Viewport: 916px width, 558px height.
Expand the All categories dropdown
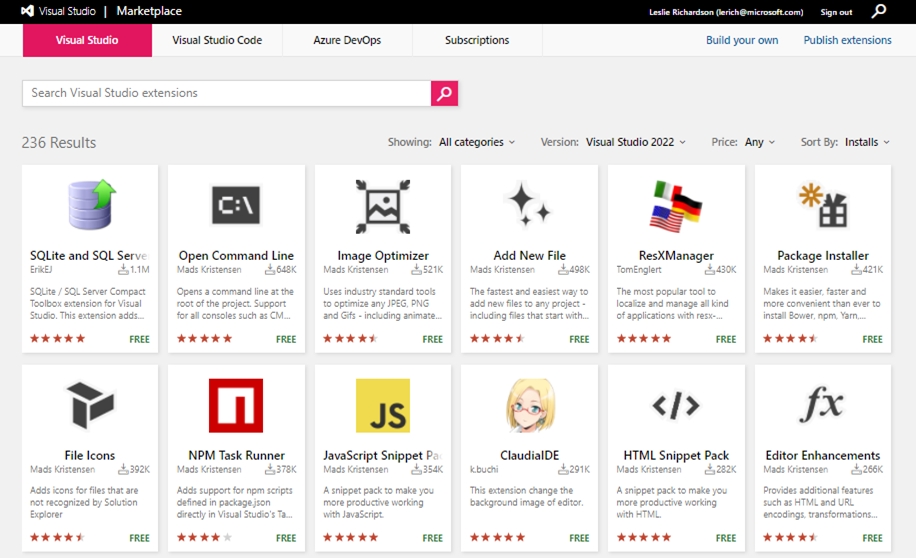click(x=477, y=142)
